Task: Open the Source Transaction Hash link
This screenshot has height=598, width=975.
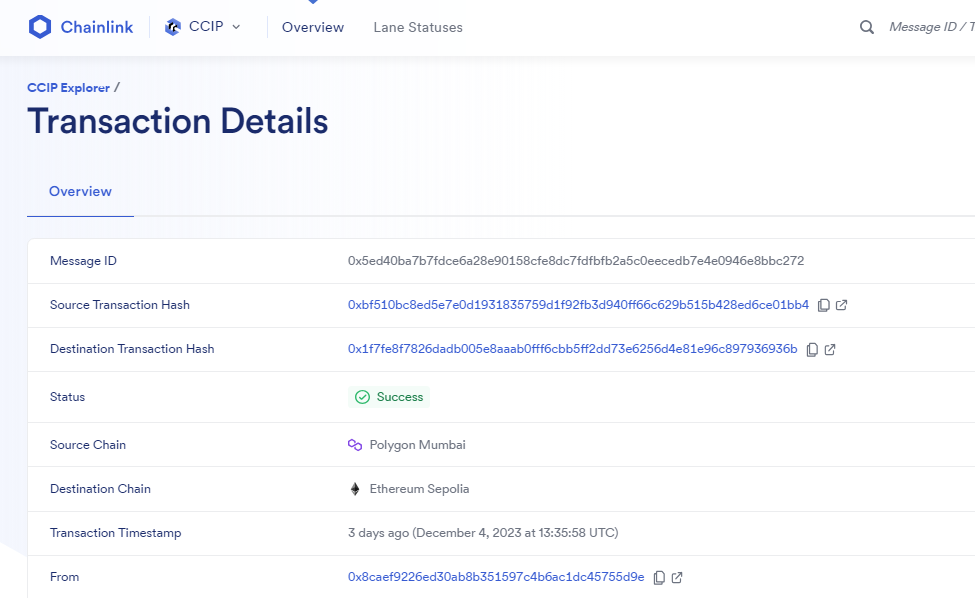Action: [578, 305]
